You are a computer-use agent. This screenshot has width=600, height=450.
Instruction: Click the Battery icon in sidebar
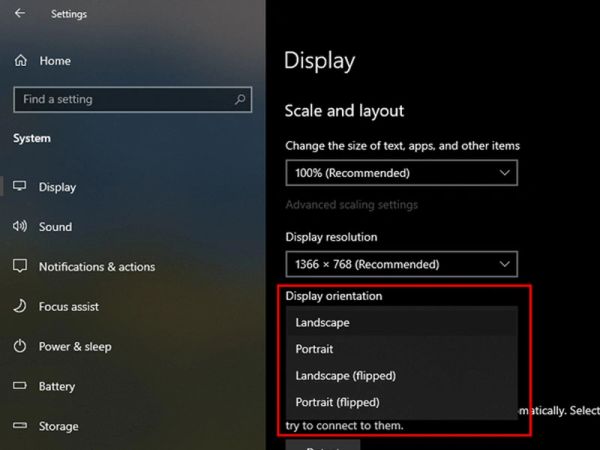(x=20, y=386)
